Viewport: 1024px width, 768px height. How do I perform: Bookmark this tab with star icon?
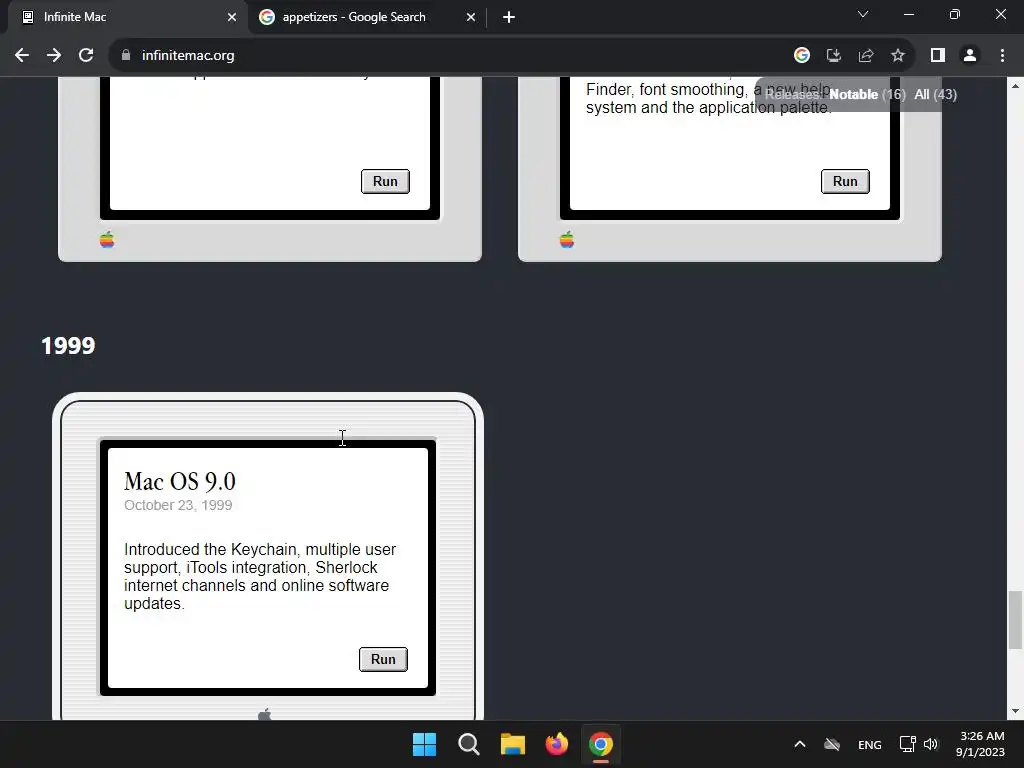[898, 56]
